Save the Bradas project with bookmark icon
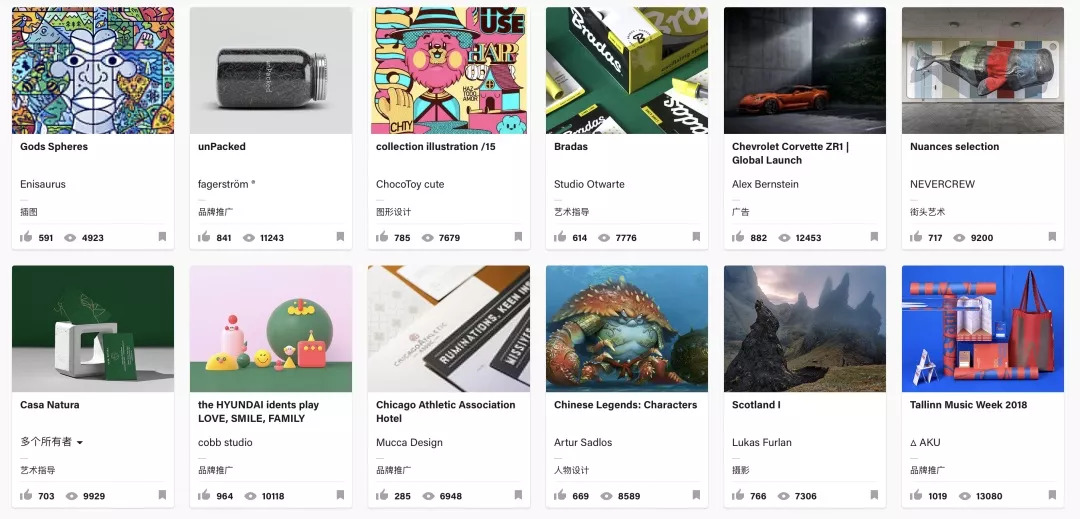Image resolution: width=1080 pixels, height=519 pixels. pos(696,237)
